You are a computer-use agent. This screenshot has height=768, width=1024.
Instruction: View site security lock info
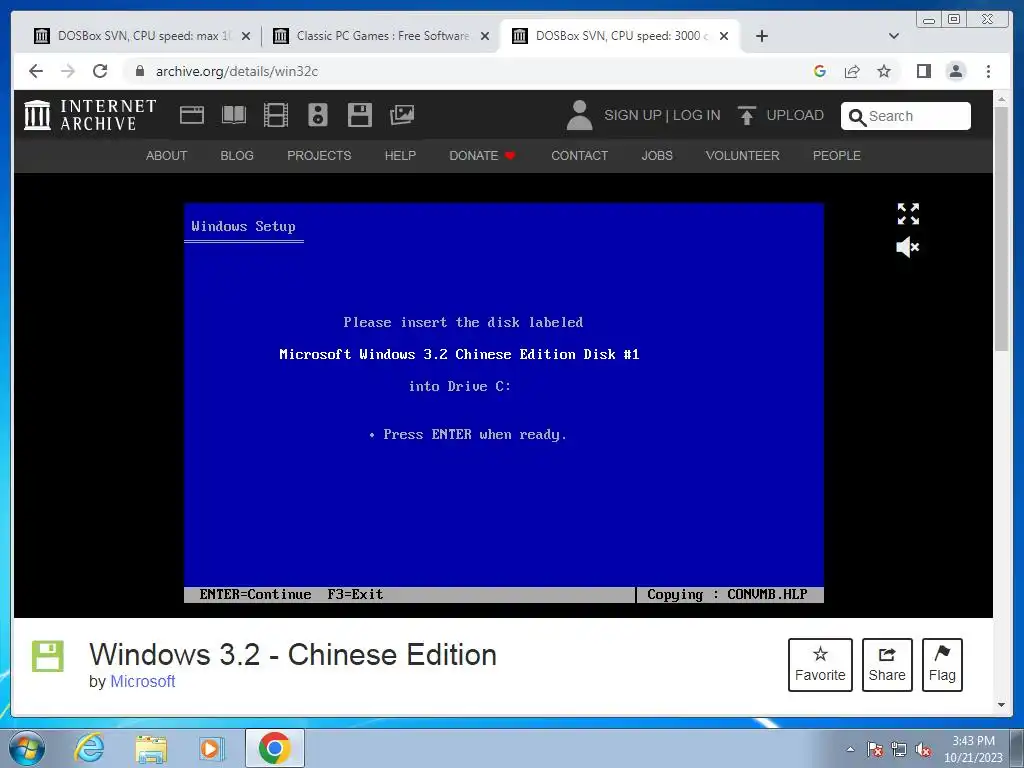pos(139,71)
